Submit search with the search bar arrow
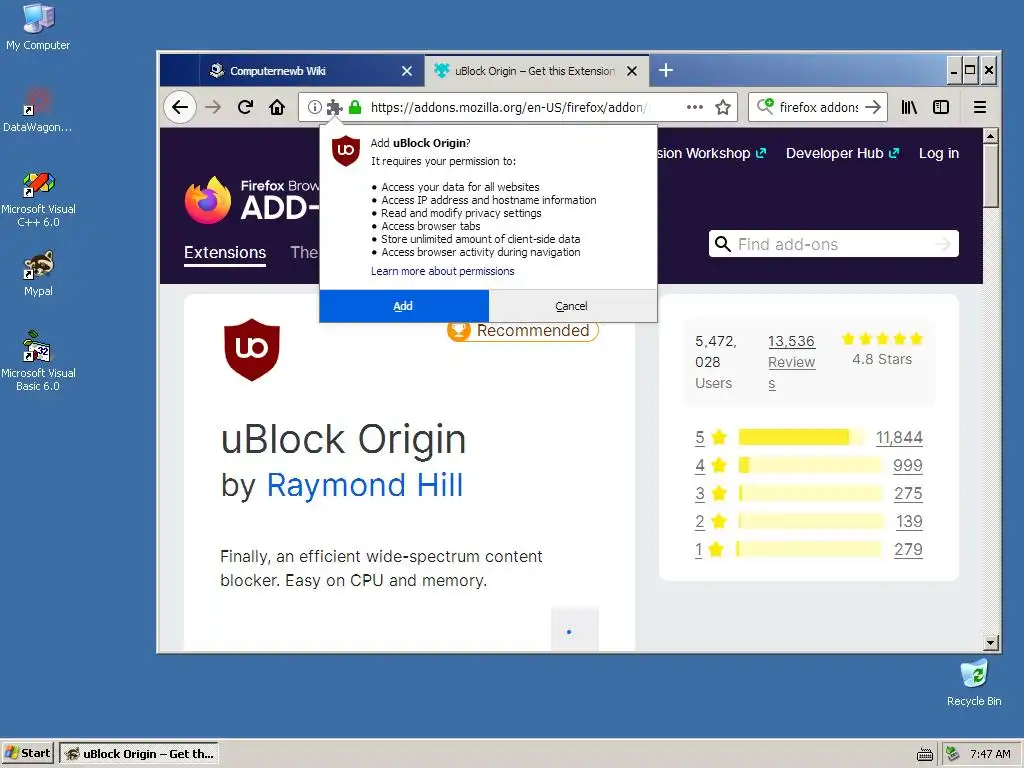The height and width of the screenshot is (768, 1024). click(873, 107)
